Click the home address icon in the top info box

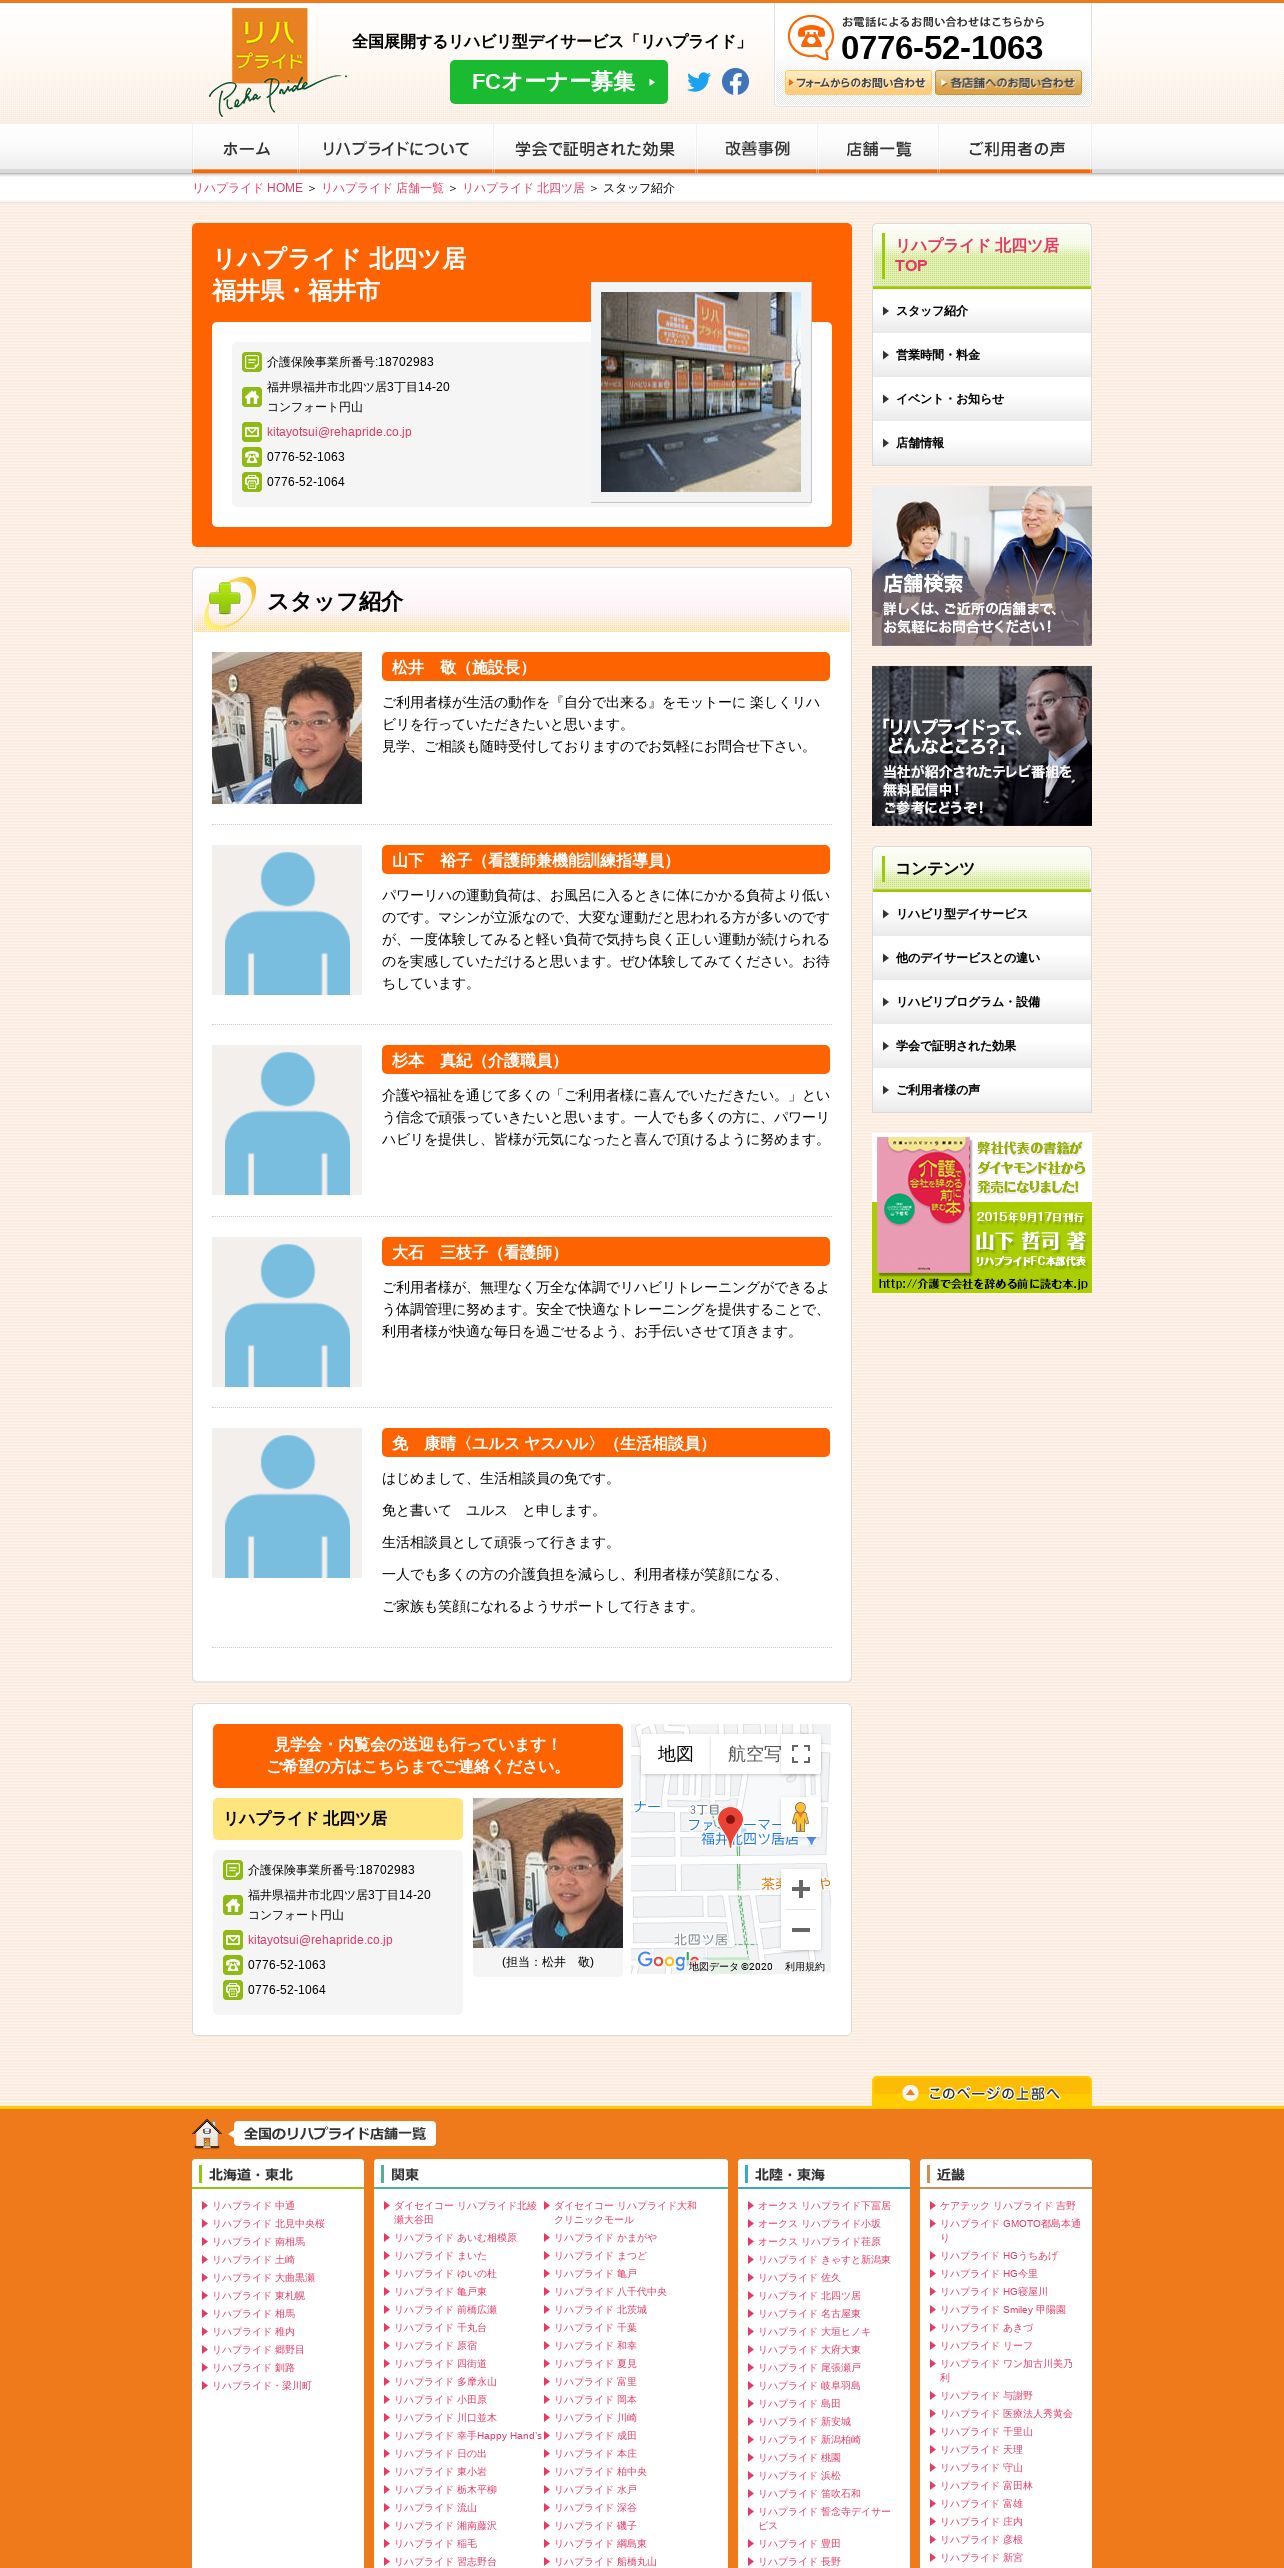(x=252, y=397)
